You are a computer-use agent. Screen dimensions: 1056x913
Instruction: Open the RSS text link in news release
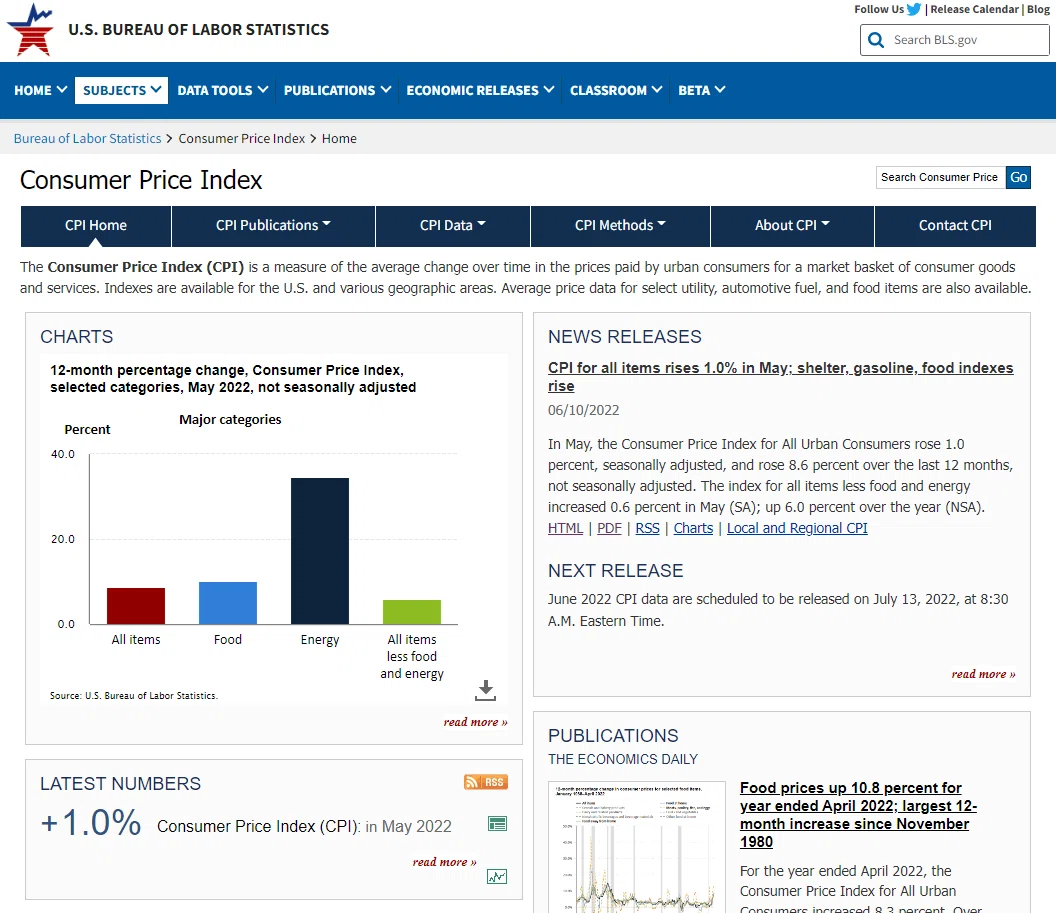647,529
